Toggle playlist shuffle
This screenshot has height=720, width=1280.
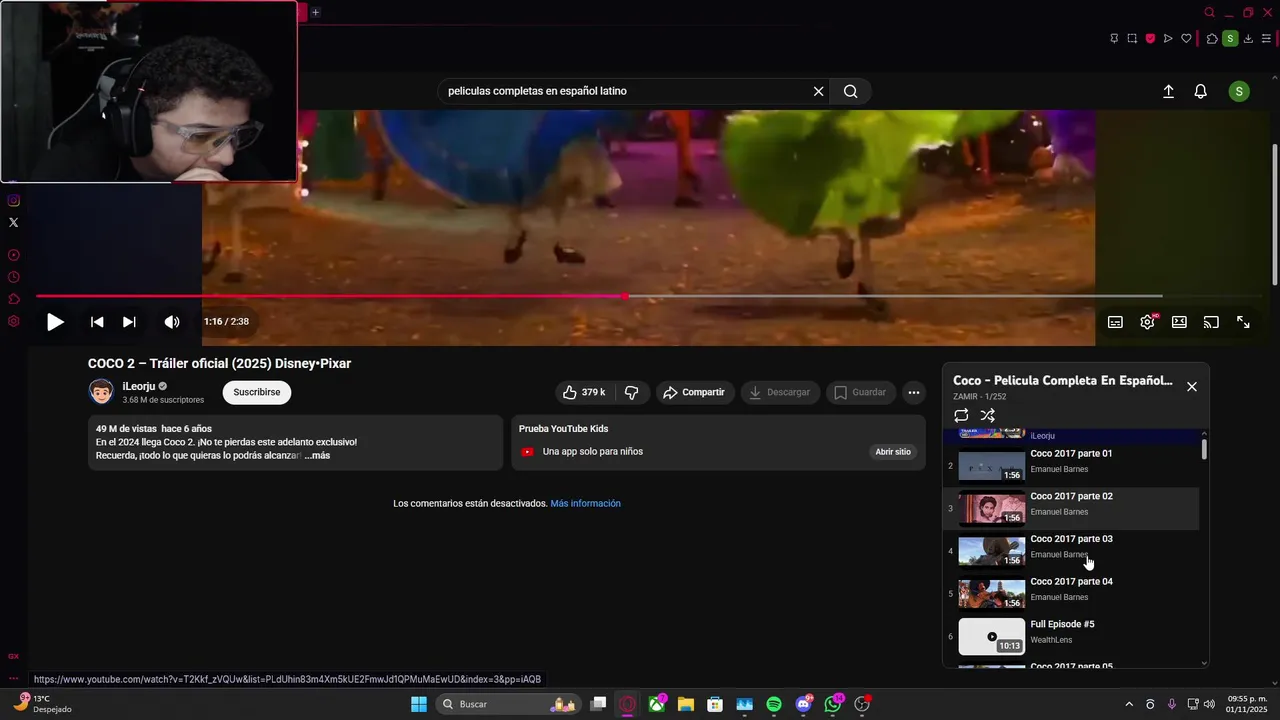[987, 415]
